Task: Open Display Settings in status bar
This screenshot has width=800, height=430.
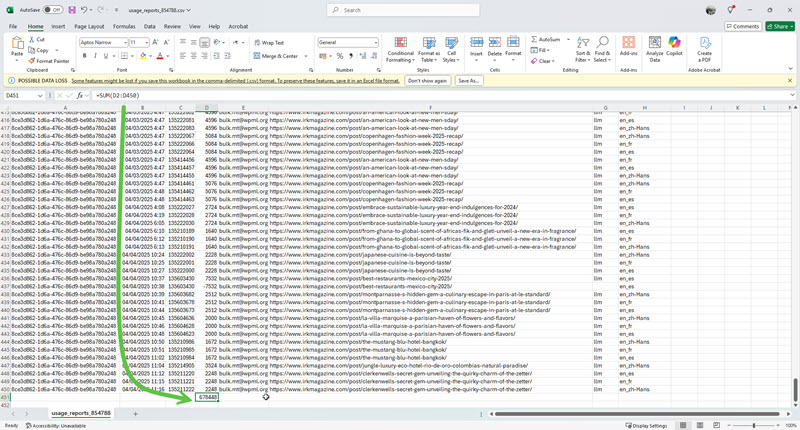Action: click(646, 425)
